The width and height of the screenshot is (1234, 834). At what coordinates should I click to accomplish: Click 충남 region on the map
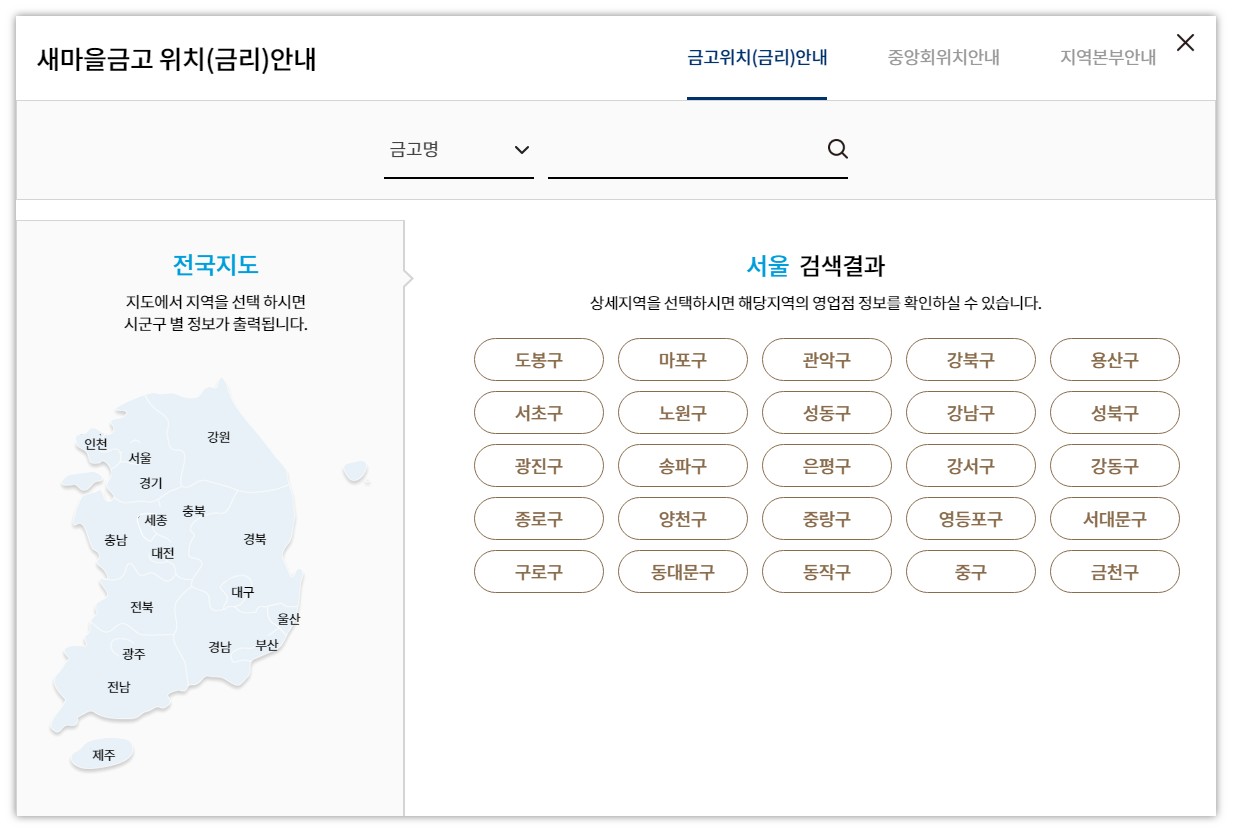[x=116, y=540]
